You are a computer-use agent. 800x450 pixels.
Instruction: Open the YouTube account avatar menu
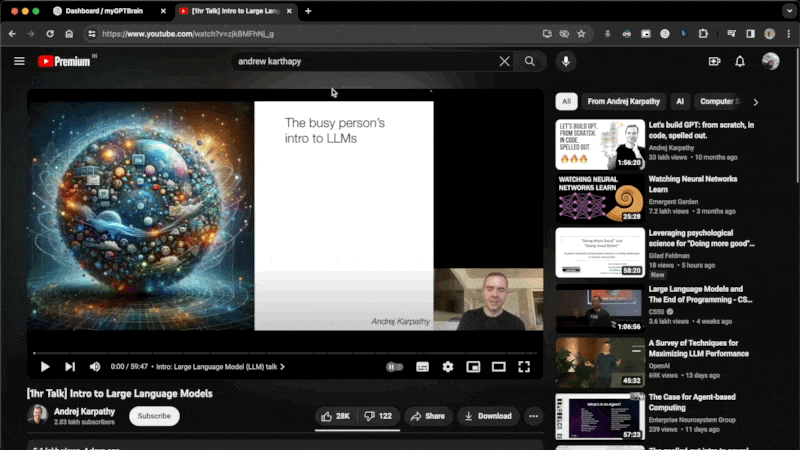[x=770, y=61]
